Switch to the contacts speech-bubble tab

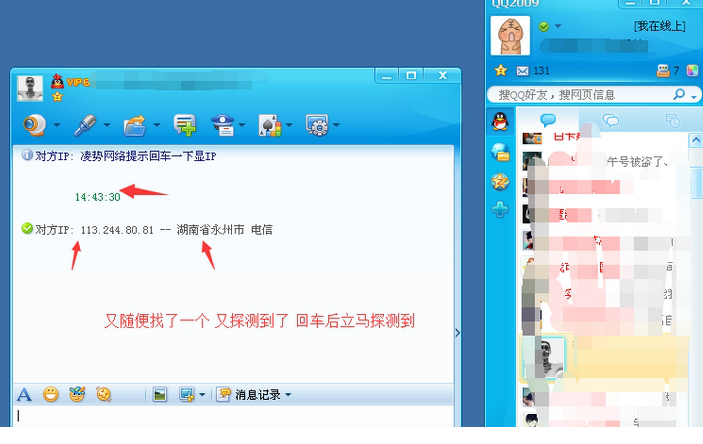tap(548, 120)
